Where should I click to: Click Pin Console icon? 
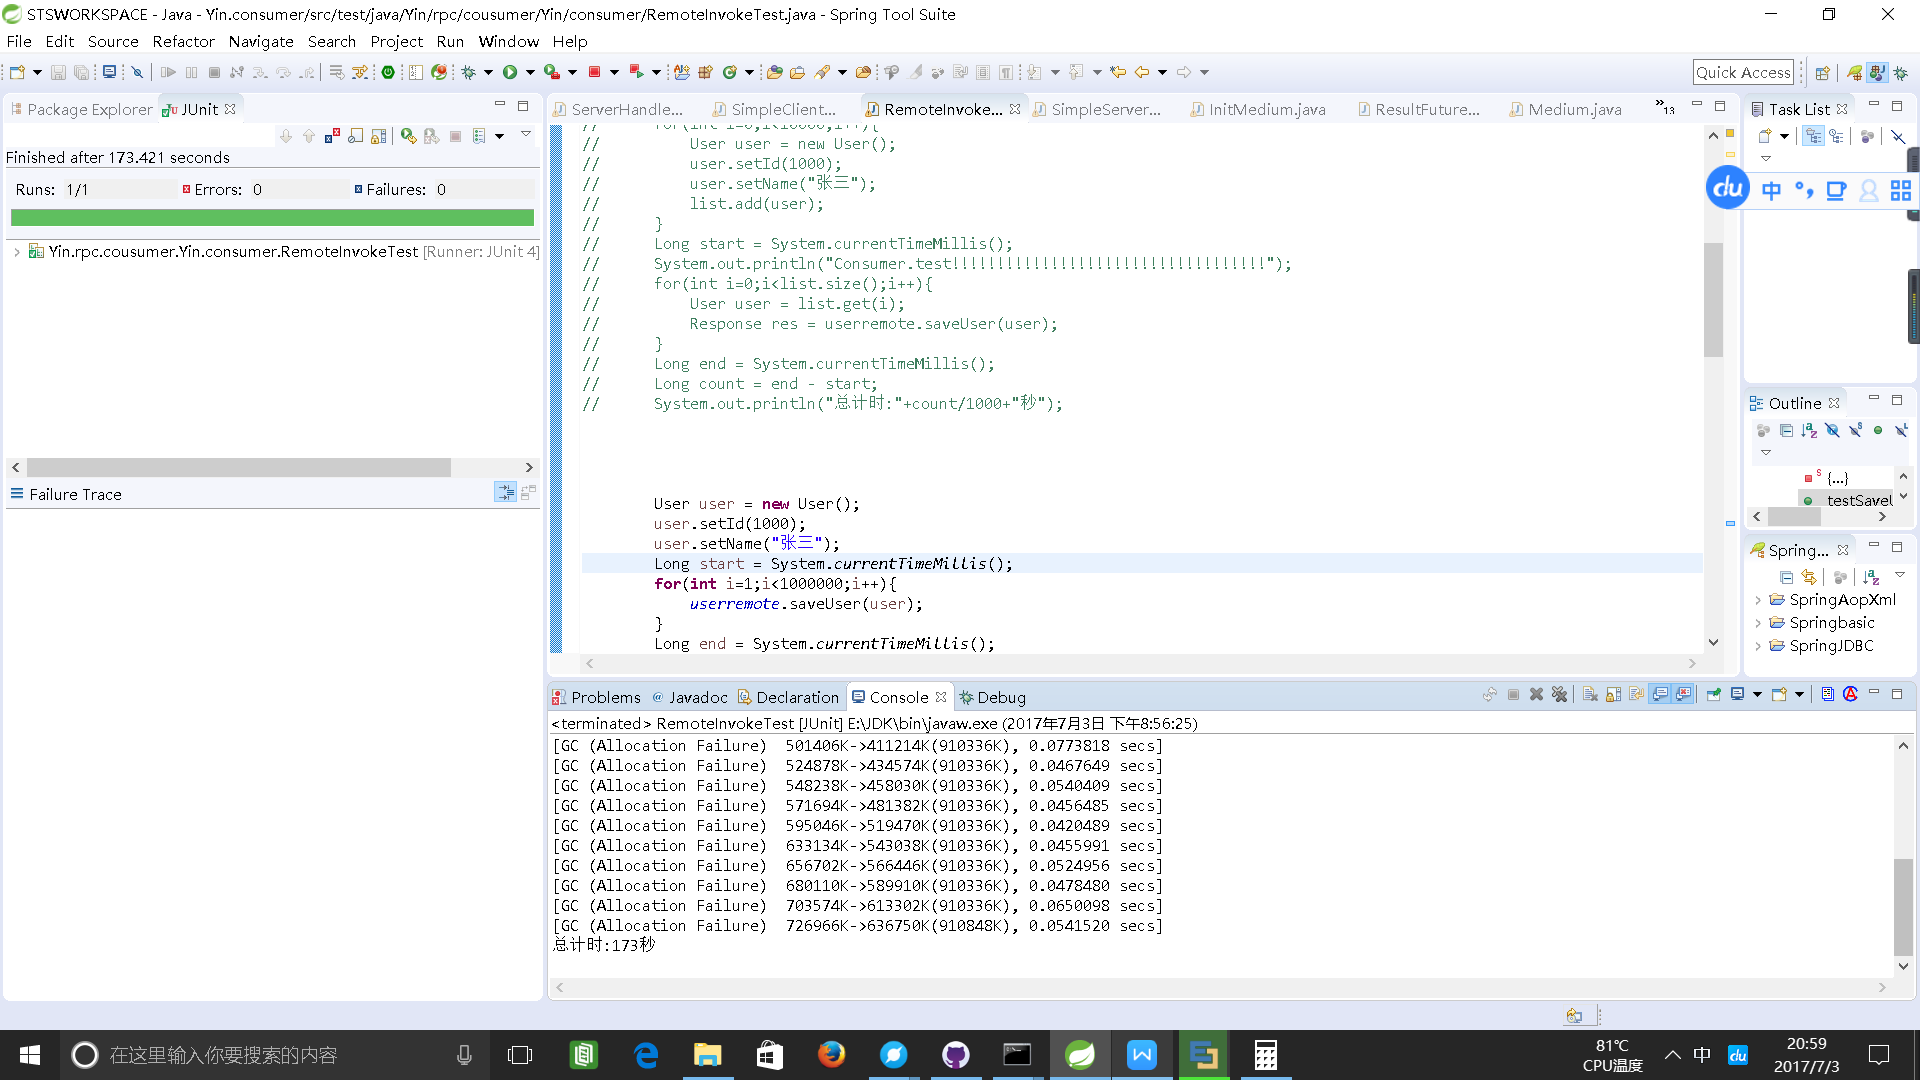(1714, 695)
